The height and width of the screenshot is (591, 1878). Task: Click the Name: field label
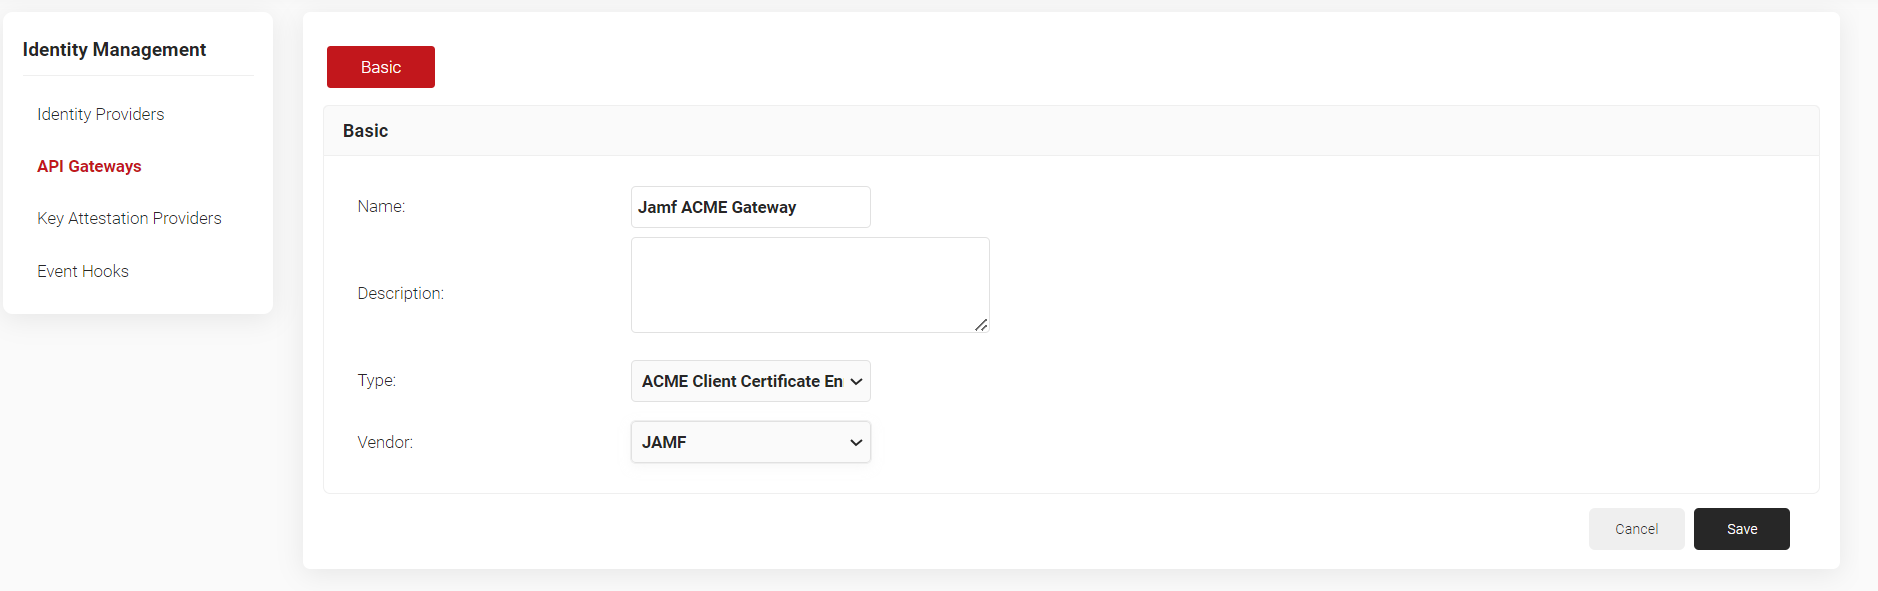381,206
